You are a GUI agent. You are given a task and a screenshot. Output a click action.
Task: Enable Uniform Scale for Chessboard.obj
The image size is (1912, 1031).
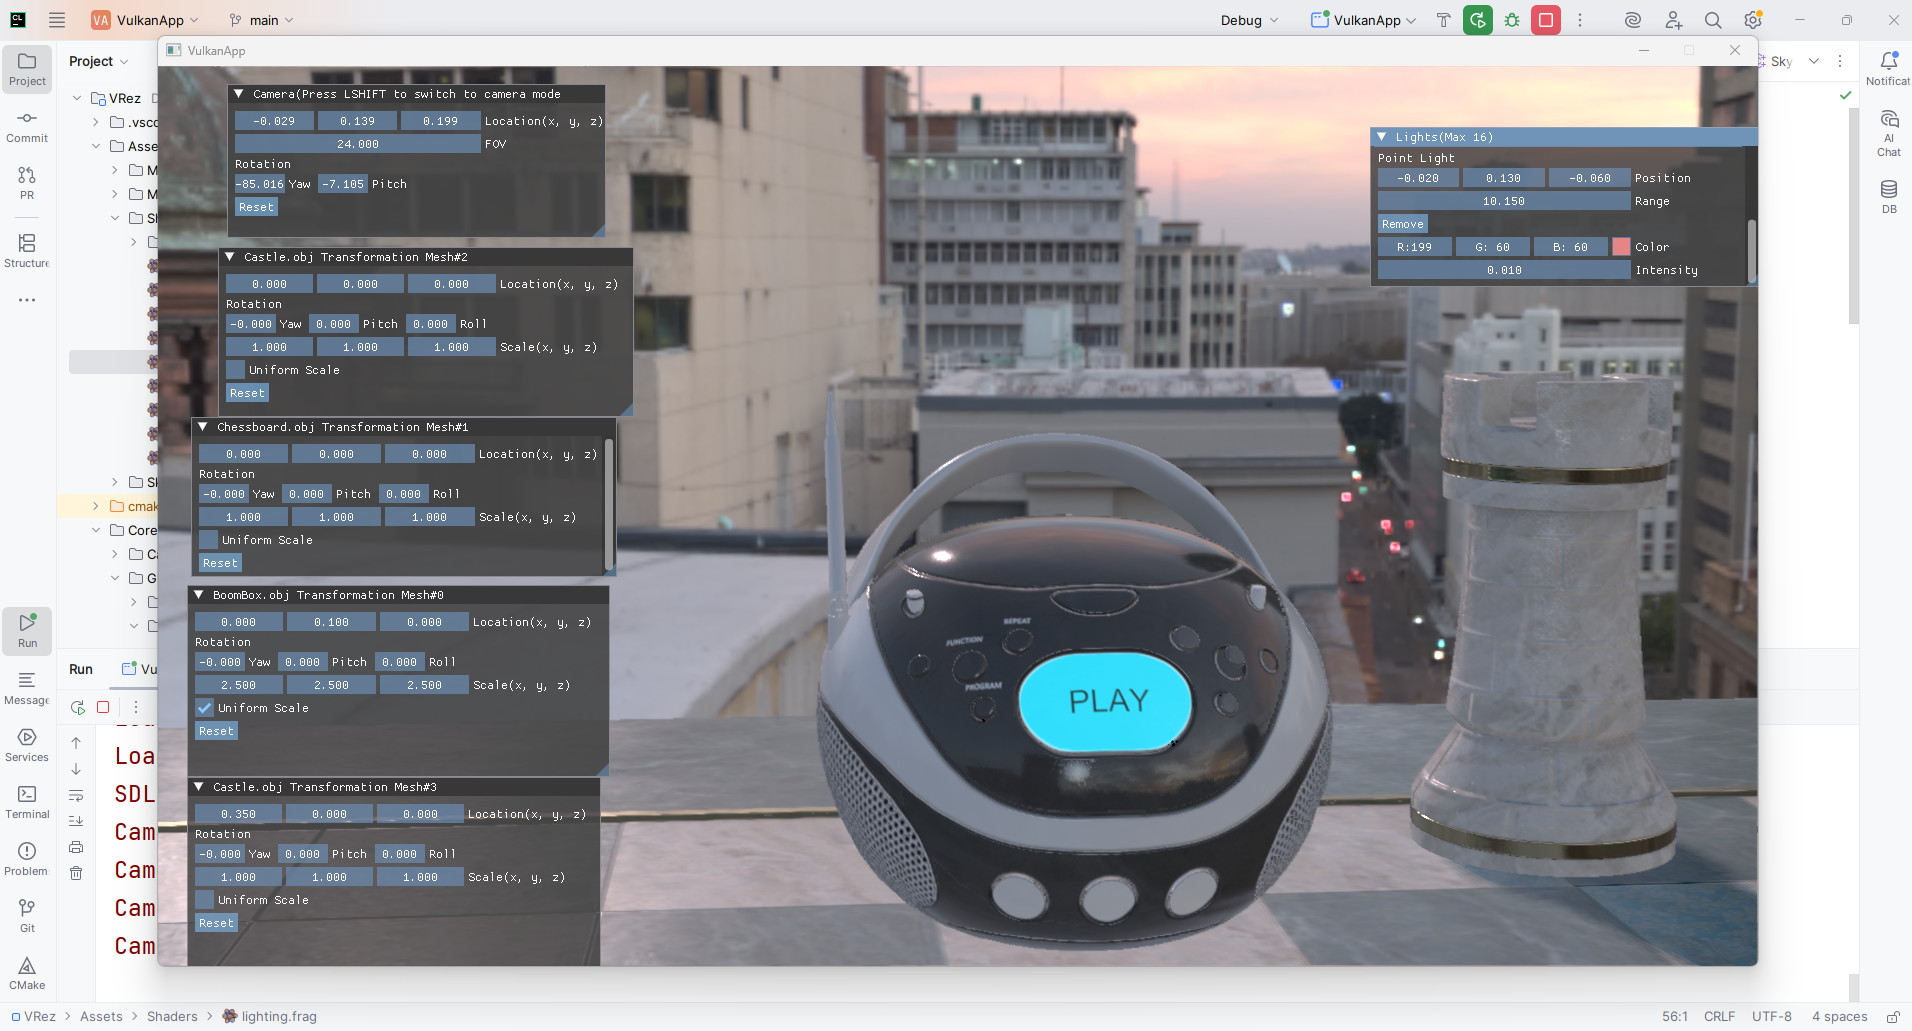coord(209,540)
